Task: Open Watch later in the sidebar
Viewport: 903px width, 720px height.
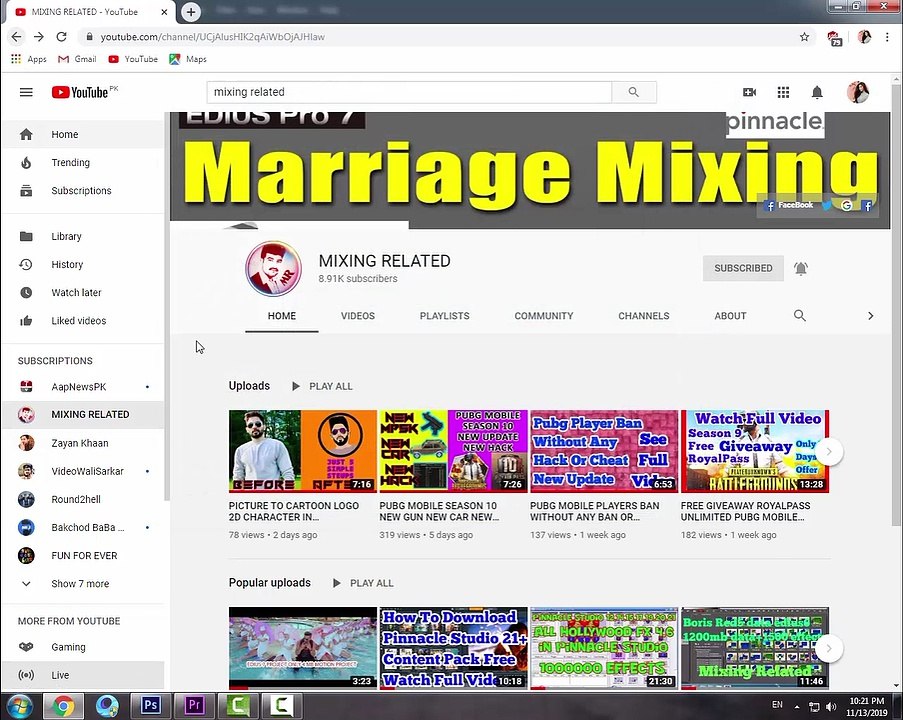Action: pyautogui.click(x=82, y=293)
